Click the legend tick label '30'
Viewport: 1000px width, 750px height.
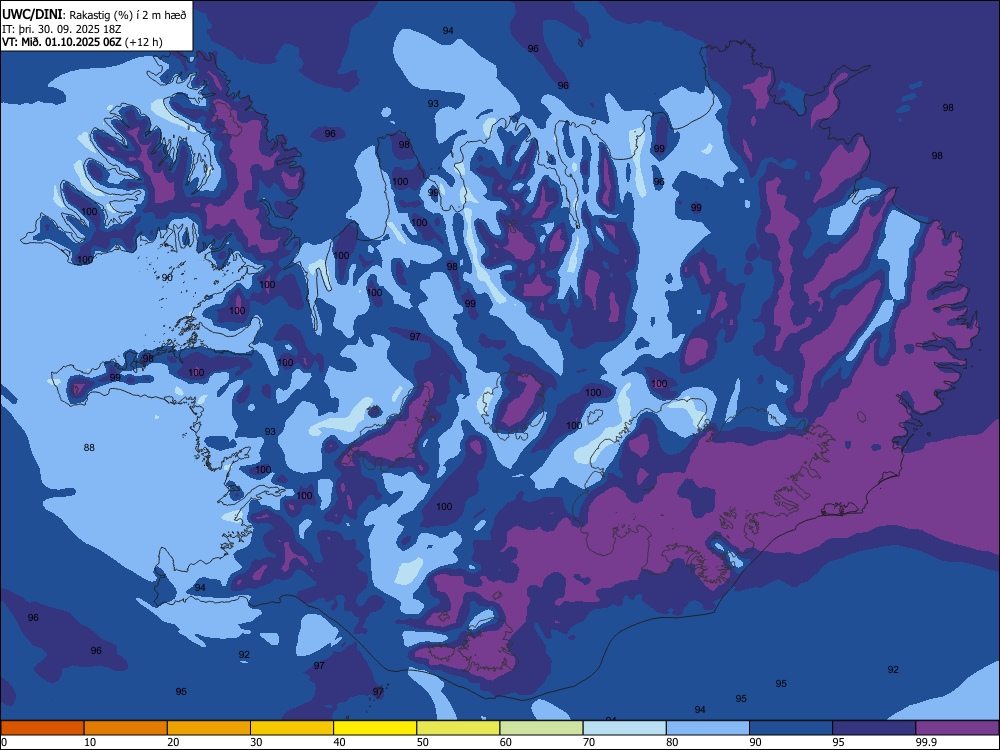[256, 742]
